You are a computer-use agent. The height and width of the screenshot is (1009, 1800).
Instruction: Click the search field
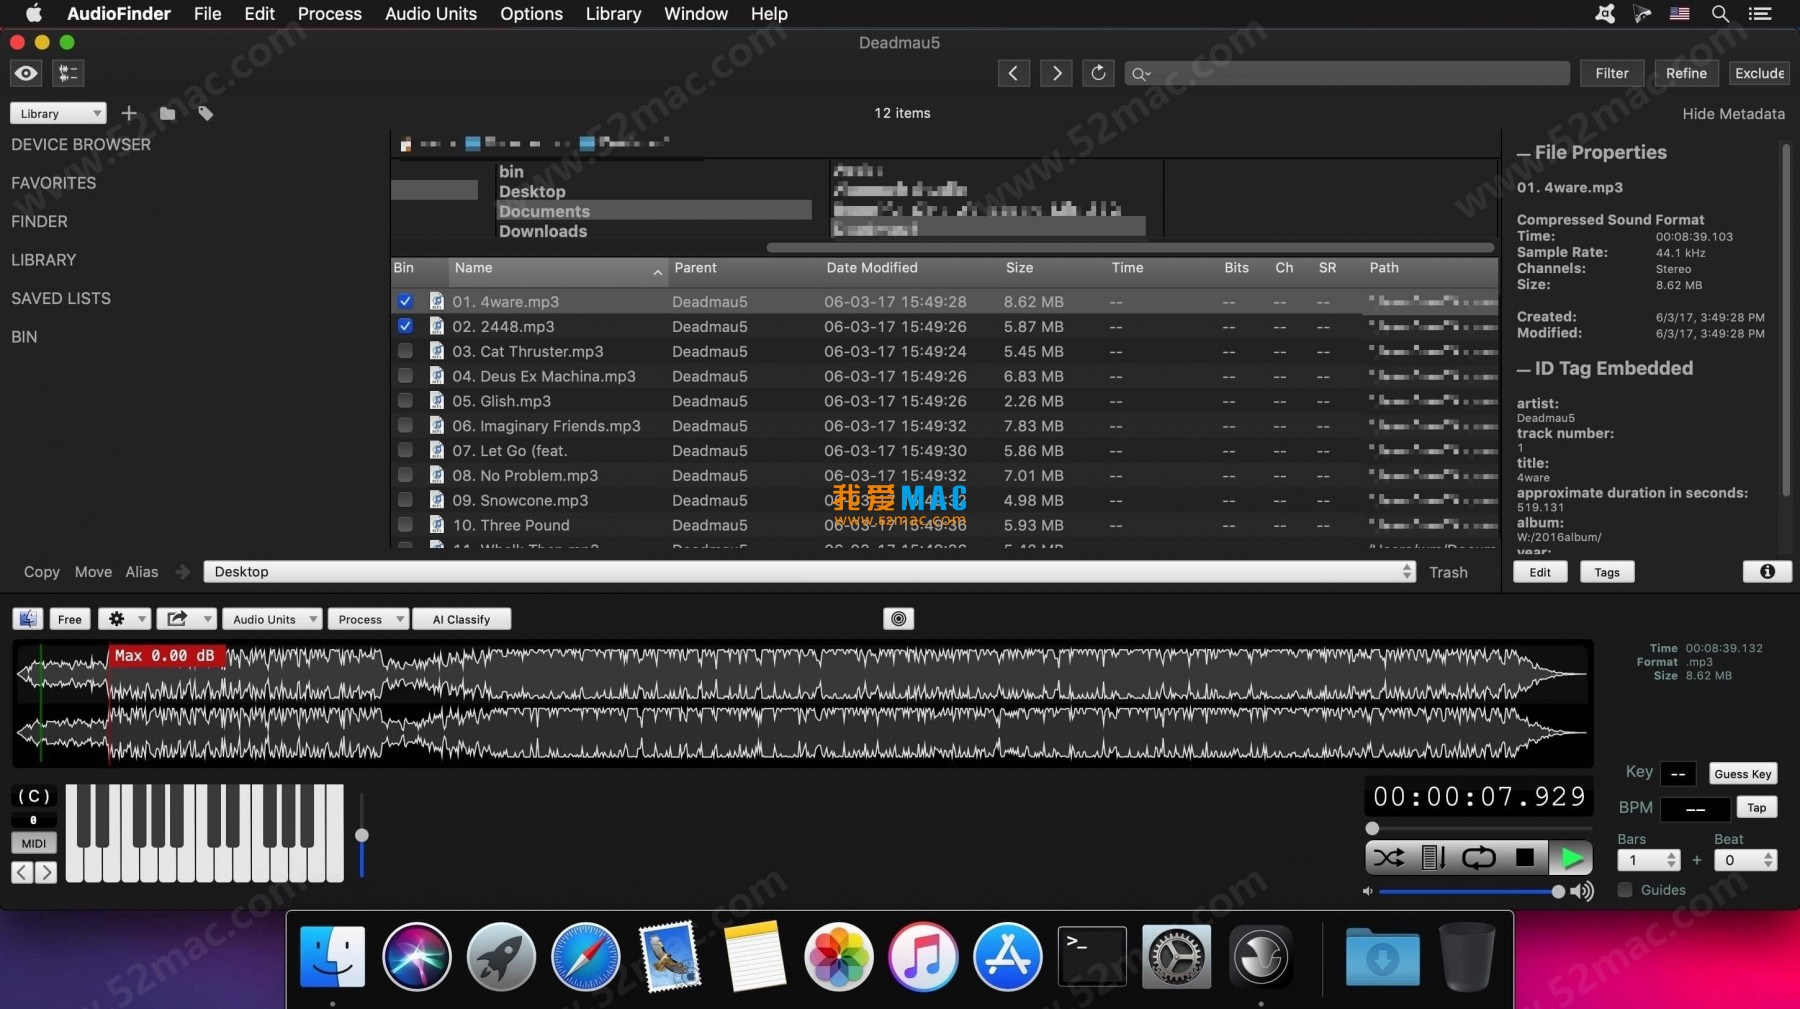[1347, 73]
